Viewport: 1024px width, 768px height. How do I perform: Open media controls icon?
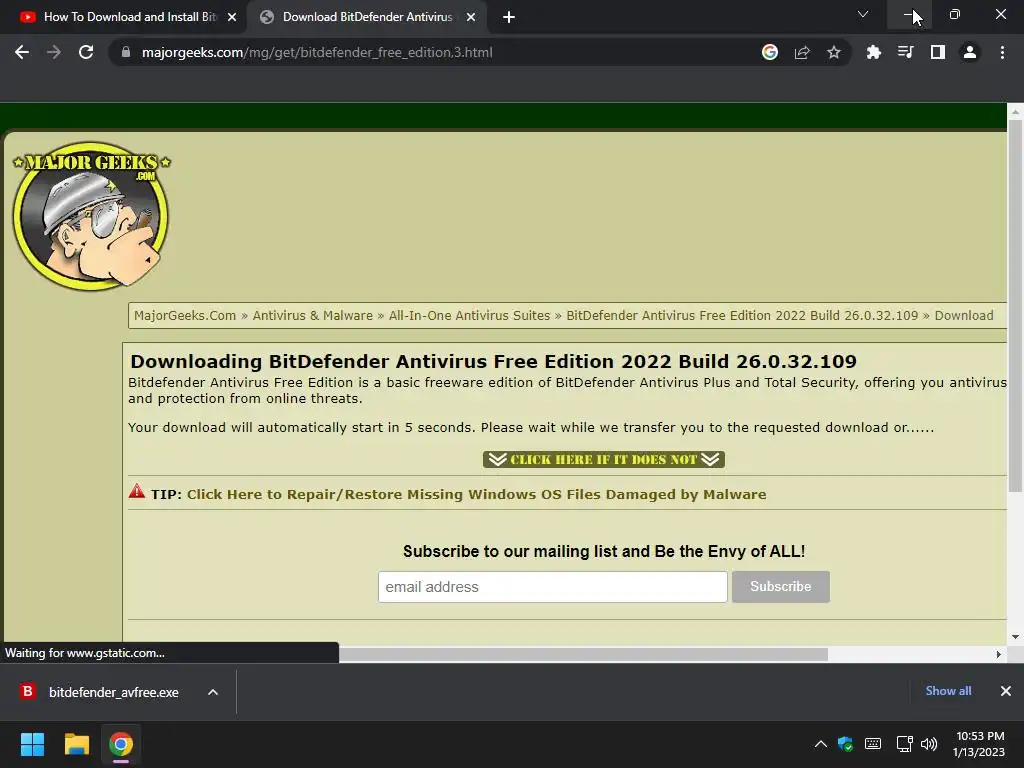click(x=905, y=52)
